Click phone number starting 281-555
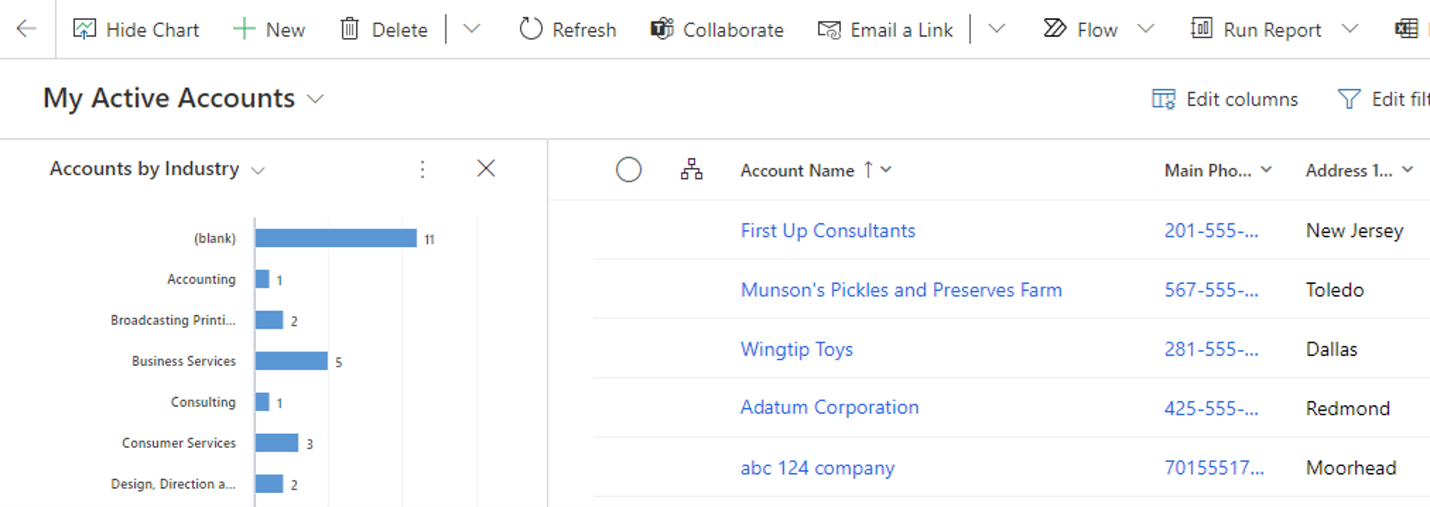Screen dimensions: 1430x507 [x=1212, y=349]
